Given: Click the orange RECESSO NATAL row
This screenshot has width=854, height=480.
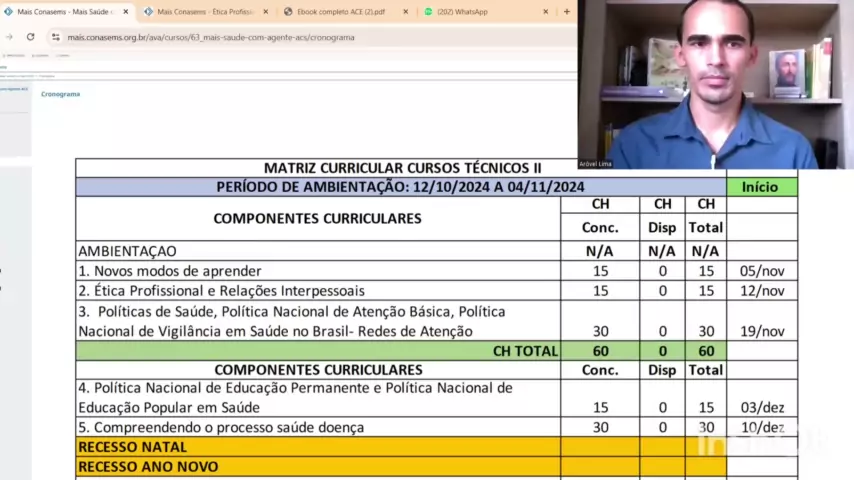Looking at the screenshot, I should pyautogui.click(x=318, y=447).
